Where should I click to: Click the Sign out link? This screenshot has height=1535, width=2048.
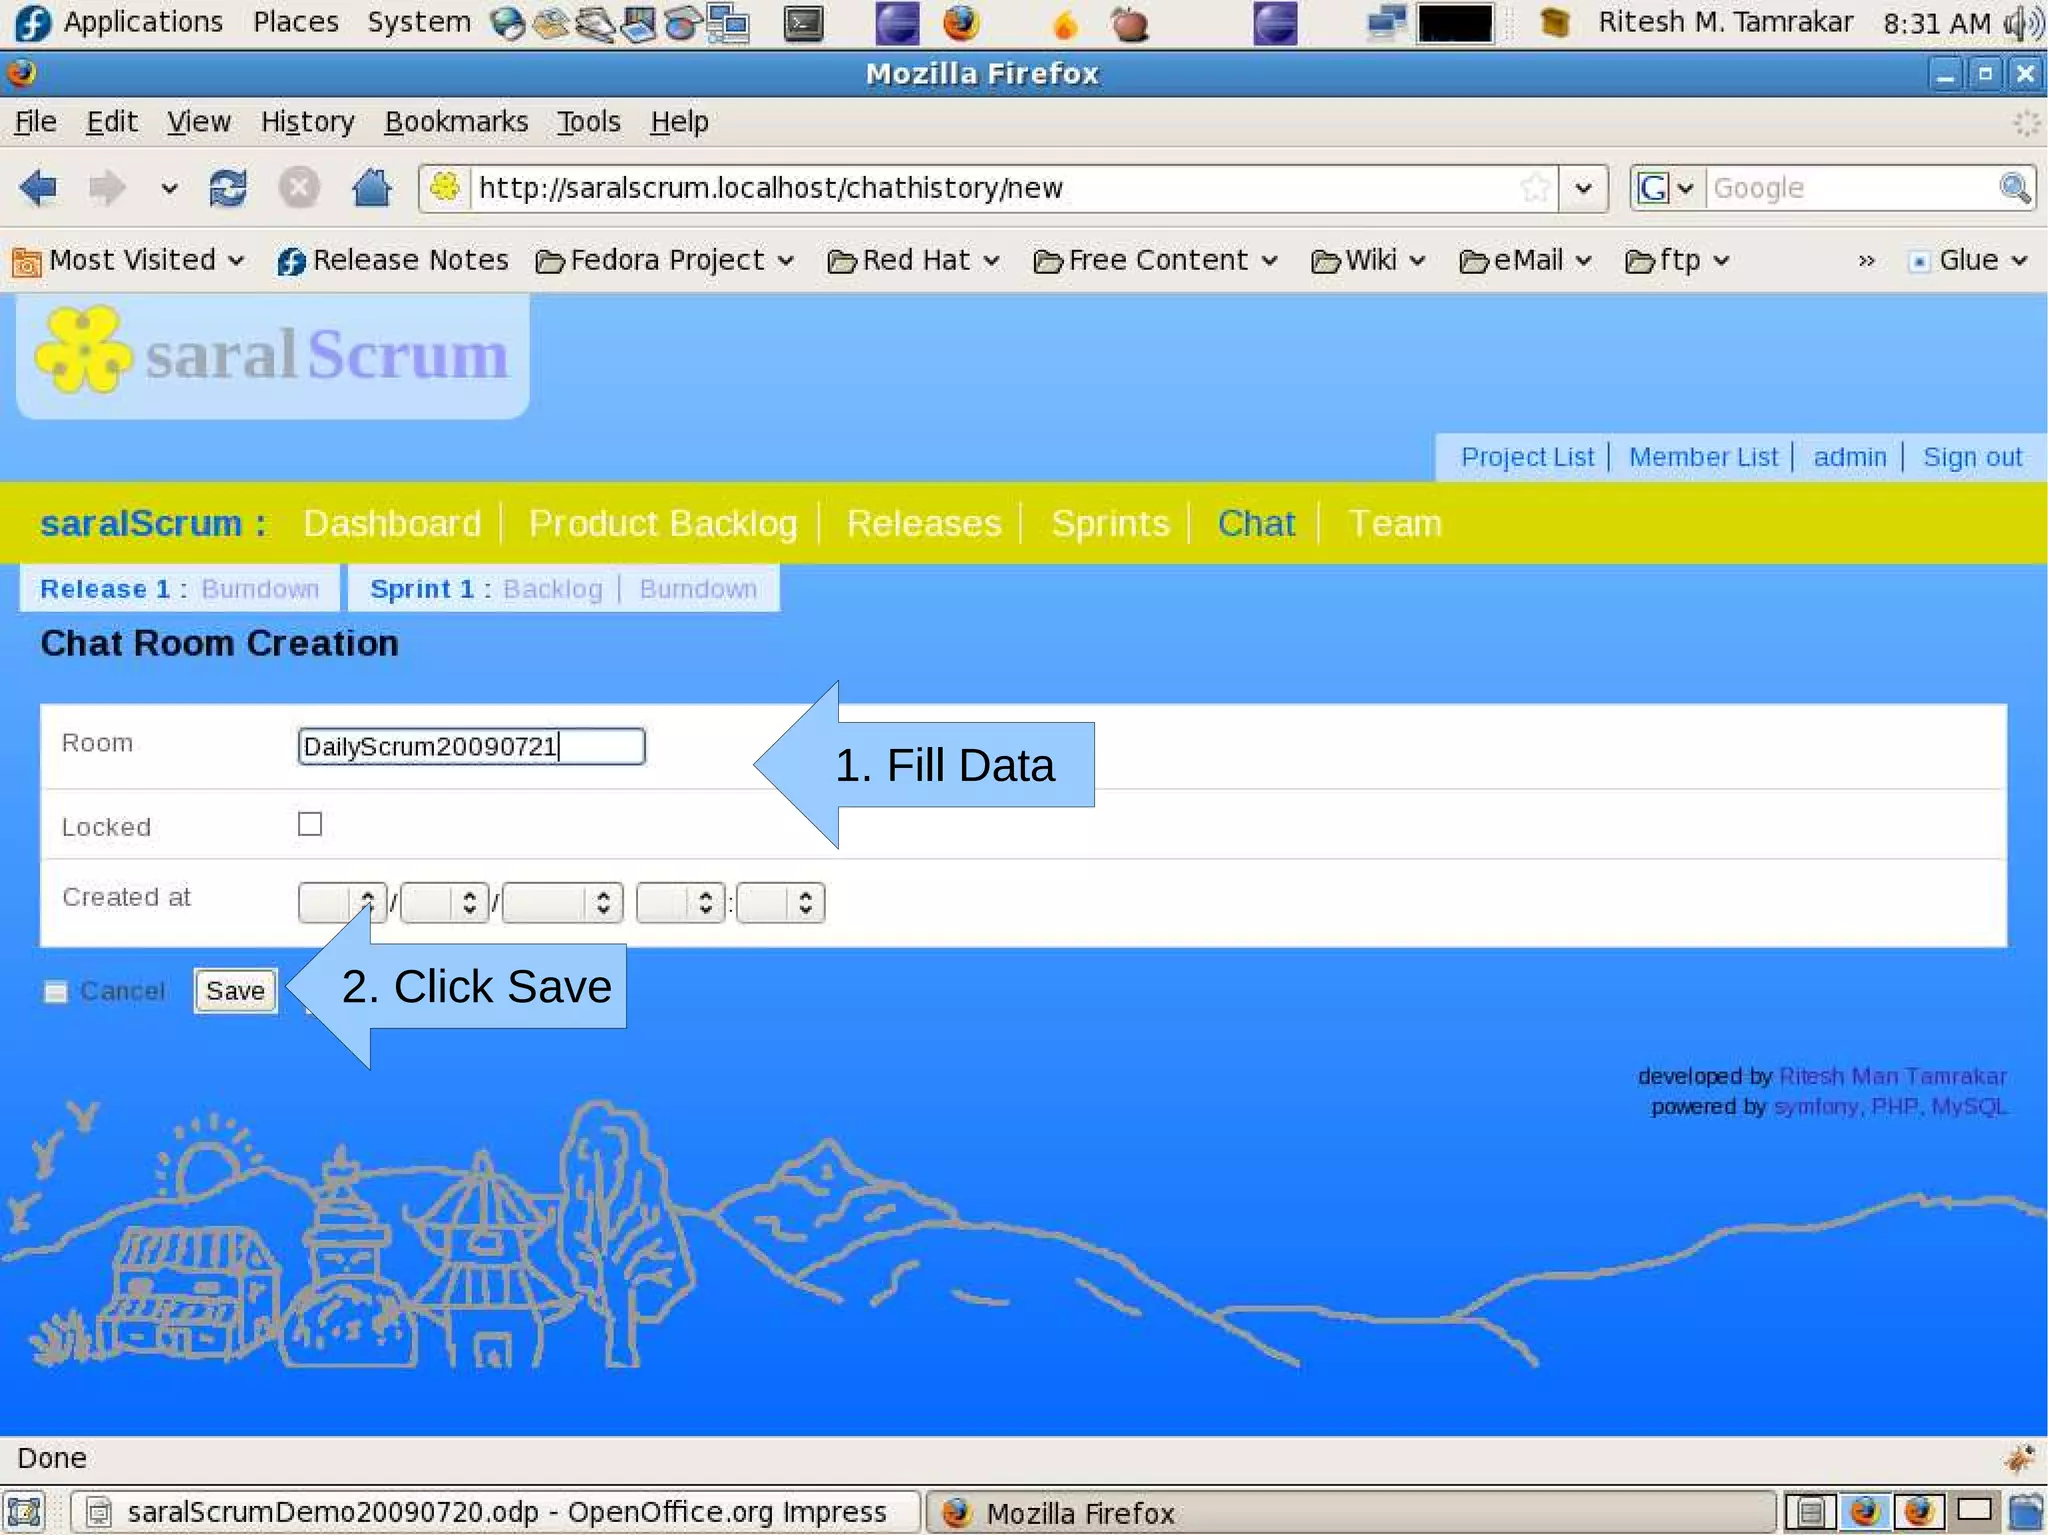click(1972, 457)
